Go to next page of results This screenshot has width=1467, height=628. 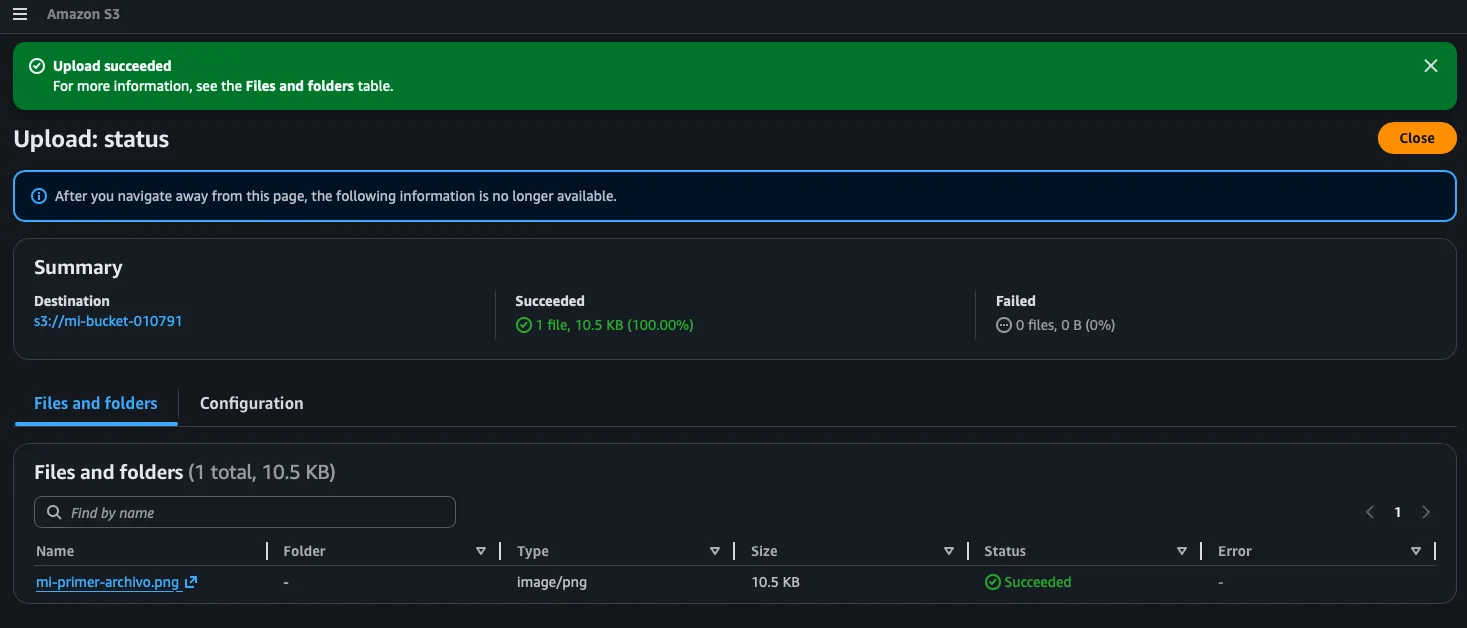(1426, 512)
